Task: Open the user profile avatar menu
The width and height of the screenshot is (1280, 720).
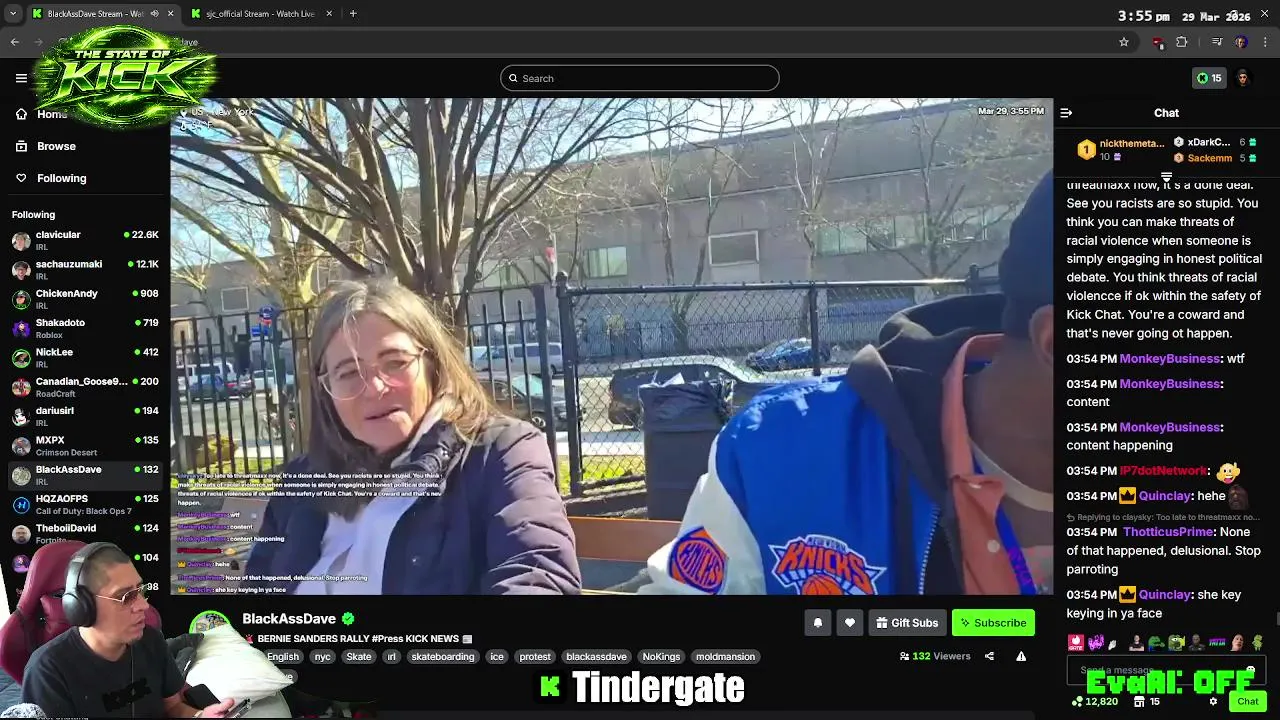Action: [x=1243, y=78]
